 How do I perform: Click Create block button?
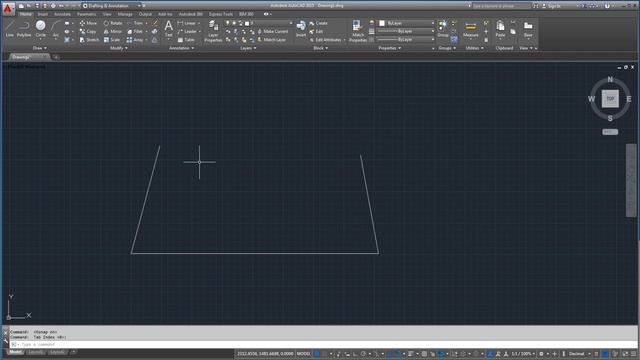(318, 23)
